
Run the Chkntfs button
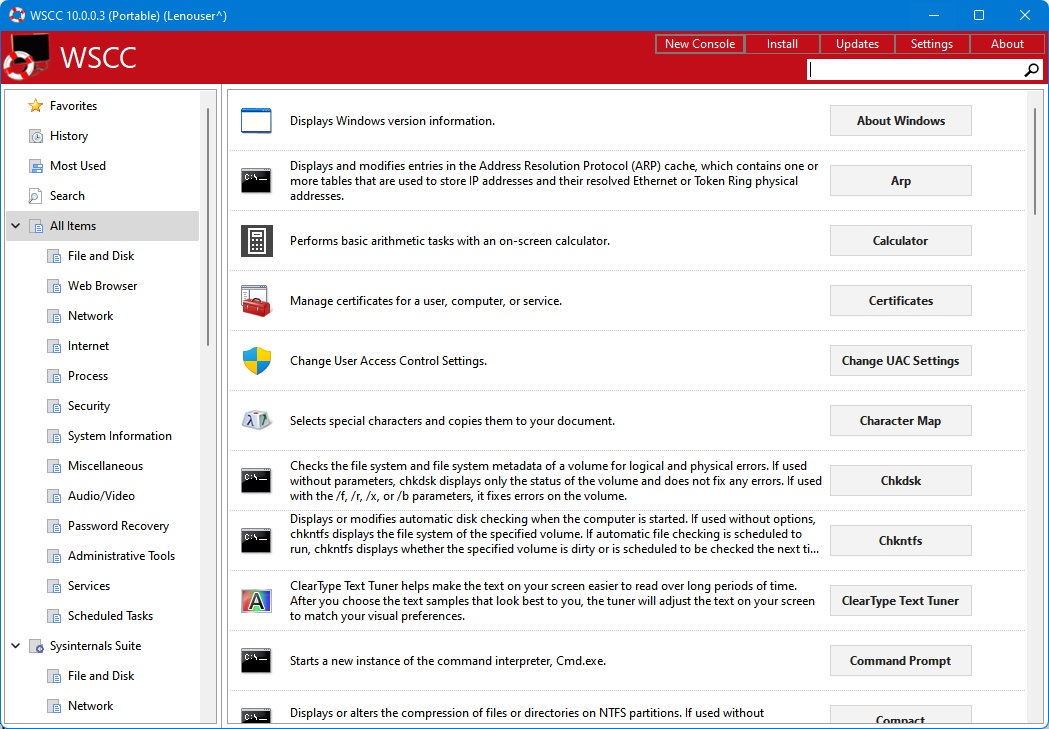click(x=900, y=540)
